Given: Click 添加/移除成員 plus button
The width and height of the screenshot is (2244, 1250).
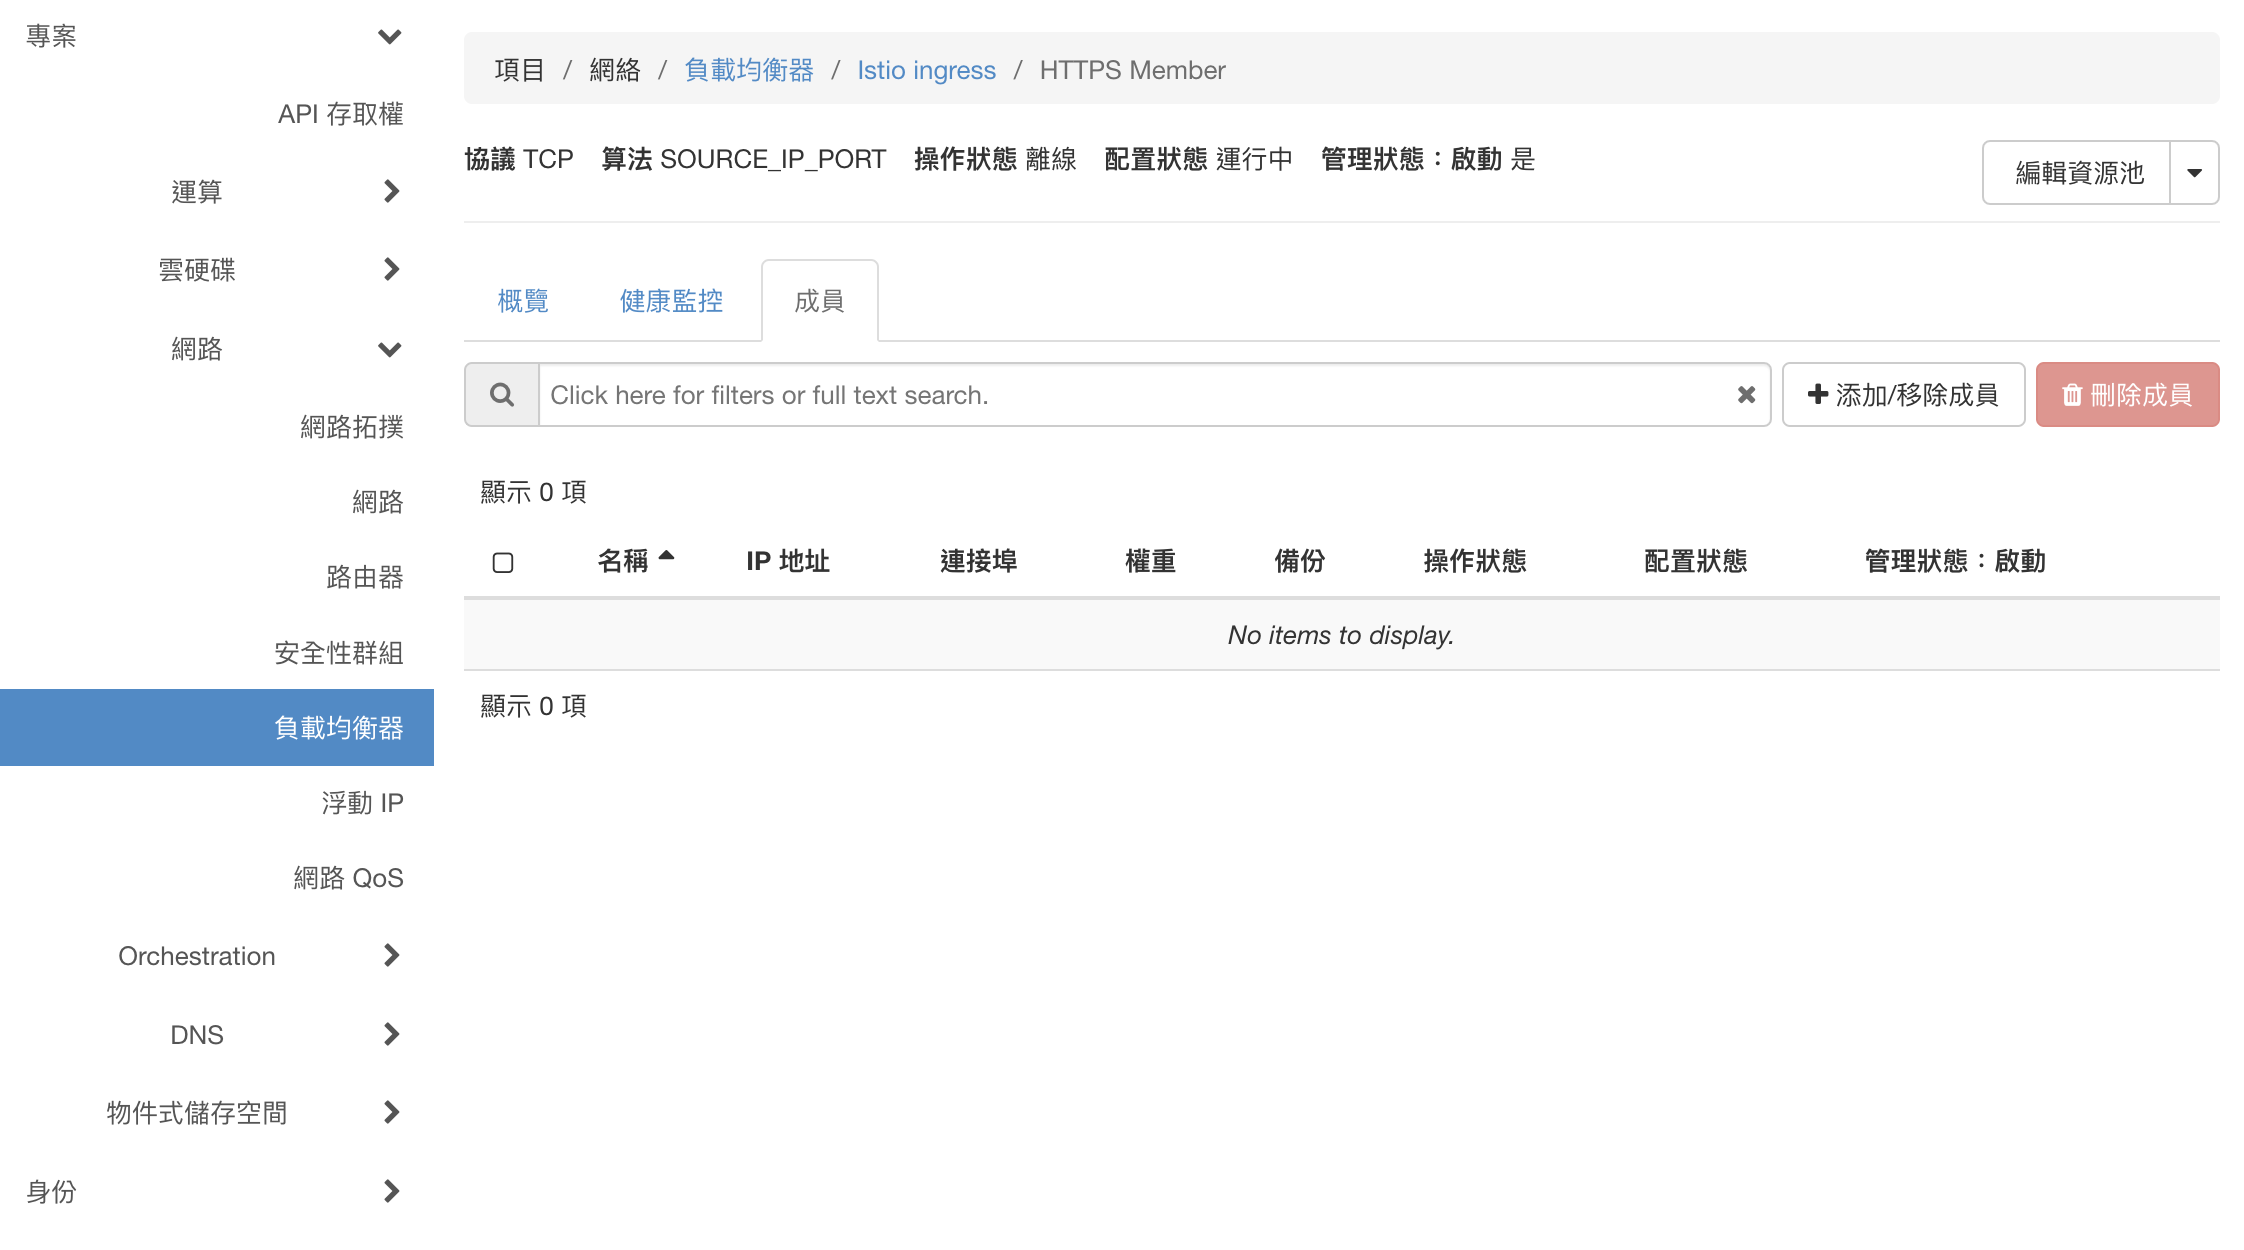Looking at the screenshot, I should pyautogui.click(x=1903, y=395).
